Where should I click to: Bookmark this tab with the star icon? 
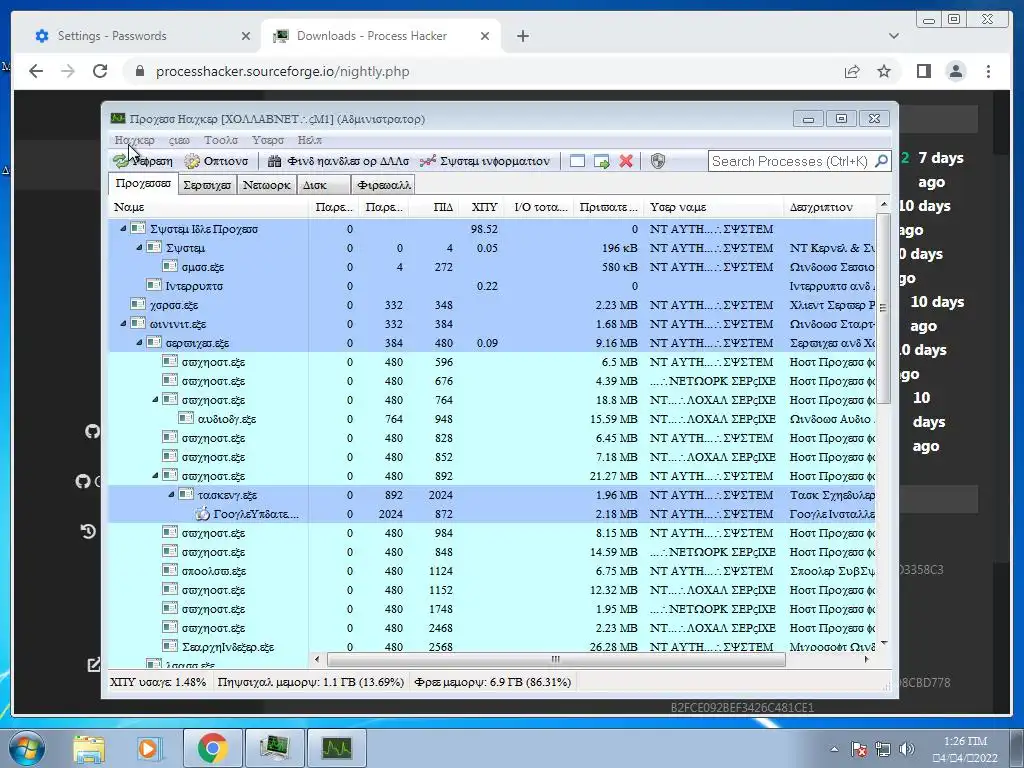[x=884, y=71]
